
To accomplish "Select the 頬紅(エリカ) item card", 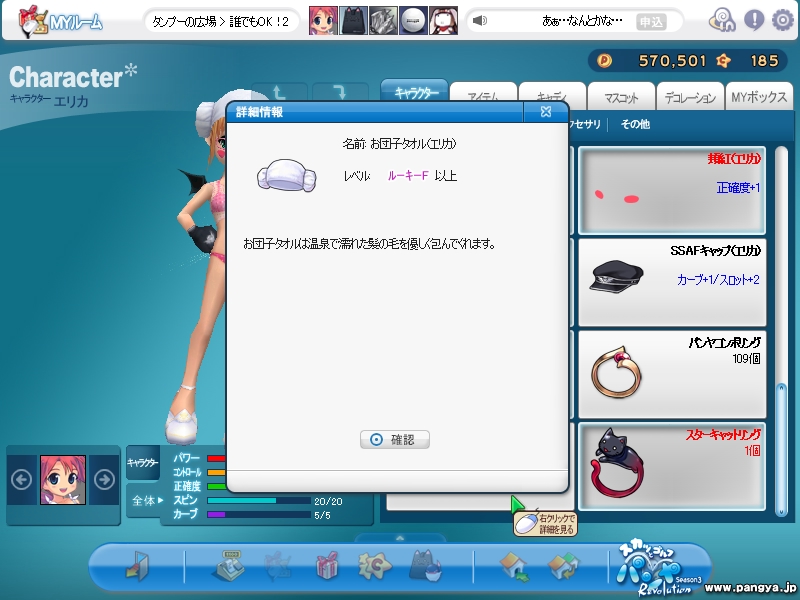I will tap(672, 191).
